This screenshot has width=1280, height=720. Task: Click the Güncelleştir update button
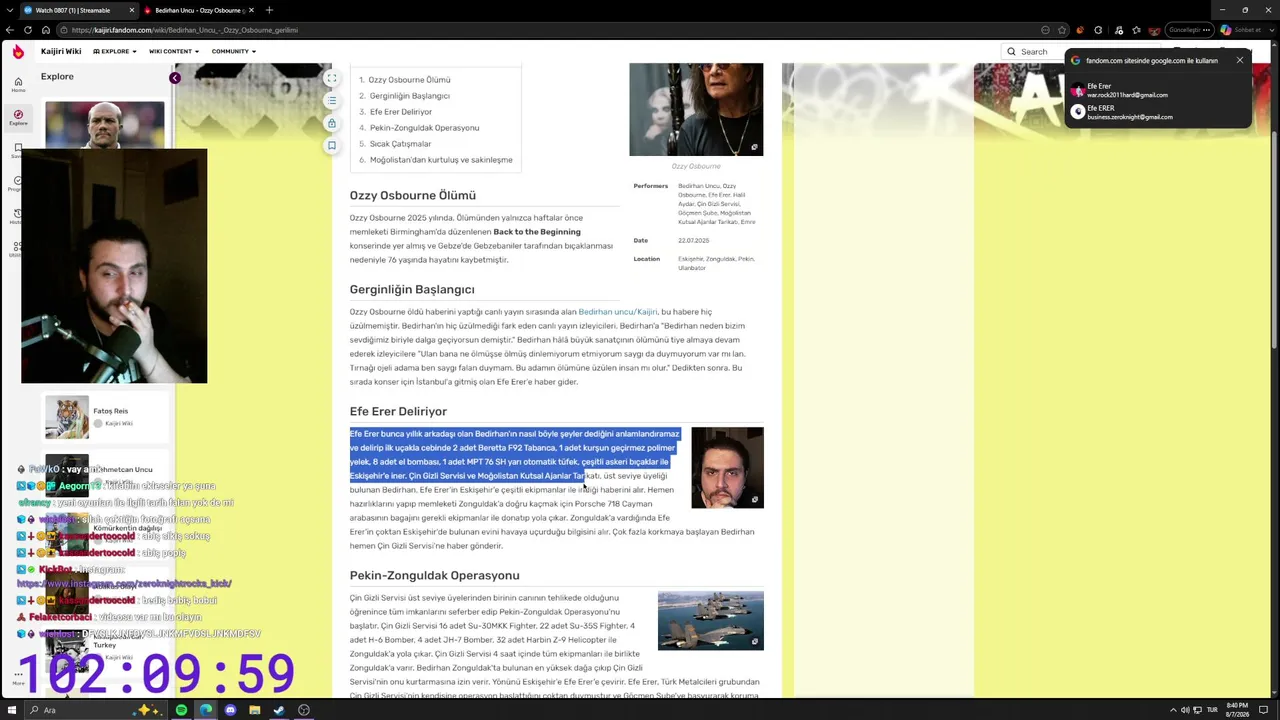click(x=1190, y=30)
